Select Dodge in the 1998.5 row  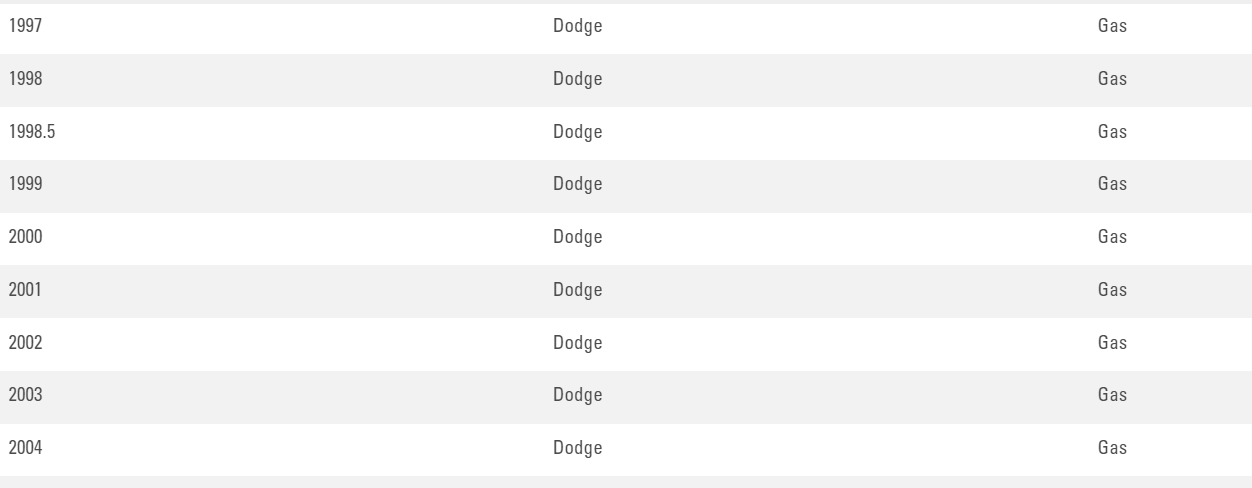click(578, 133)
